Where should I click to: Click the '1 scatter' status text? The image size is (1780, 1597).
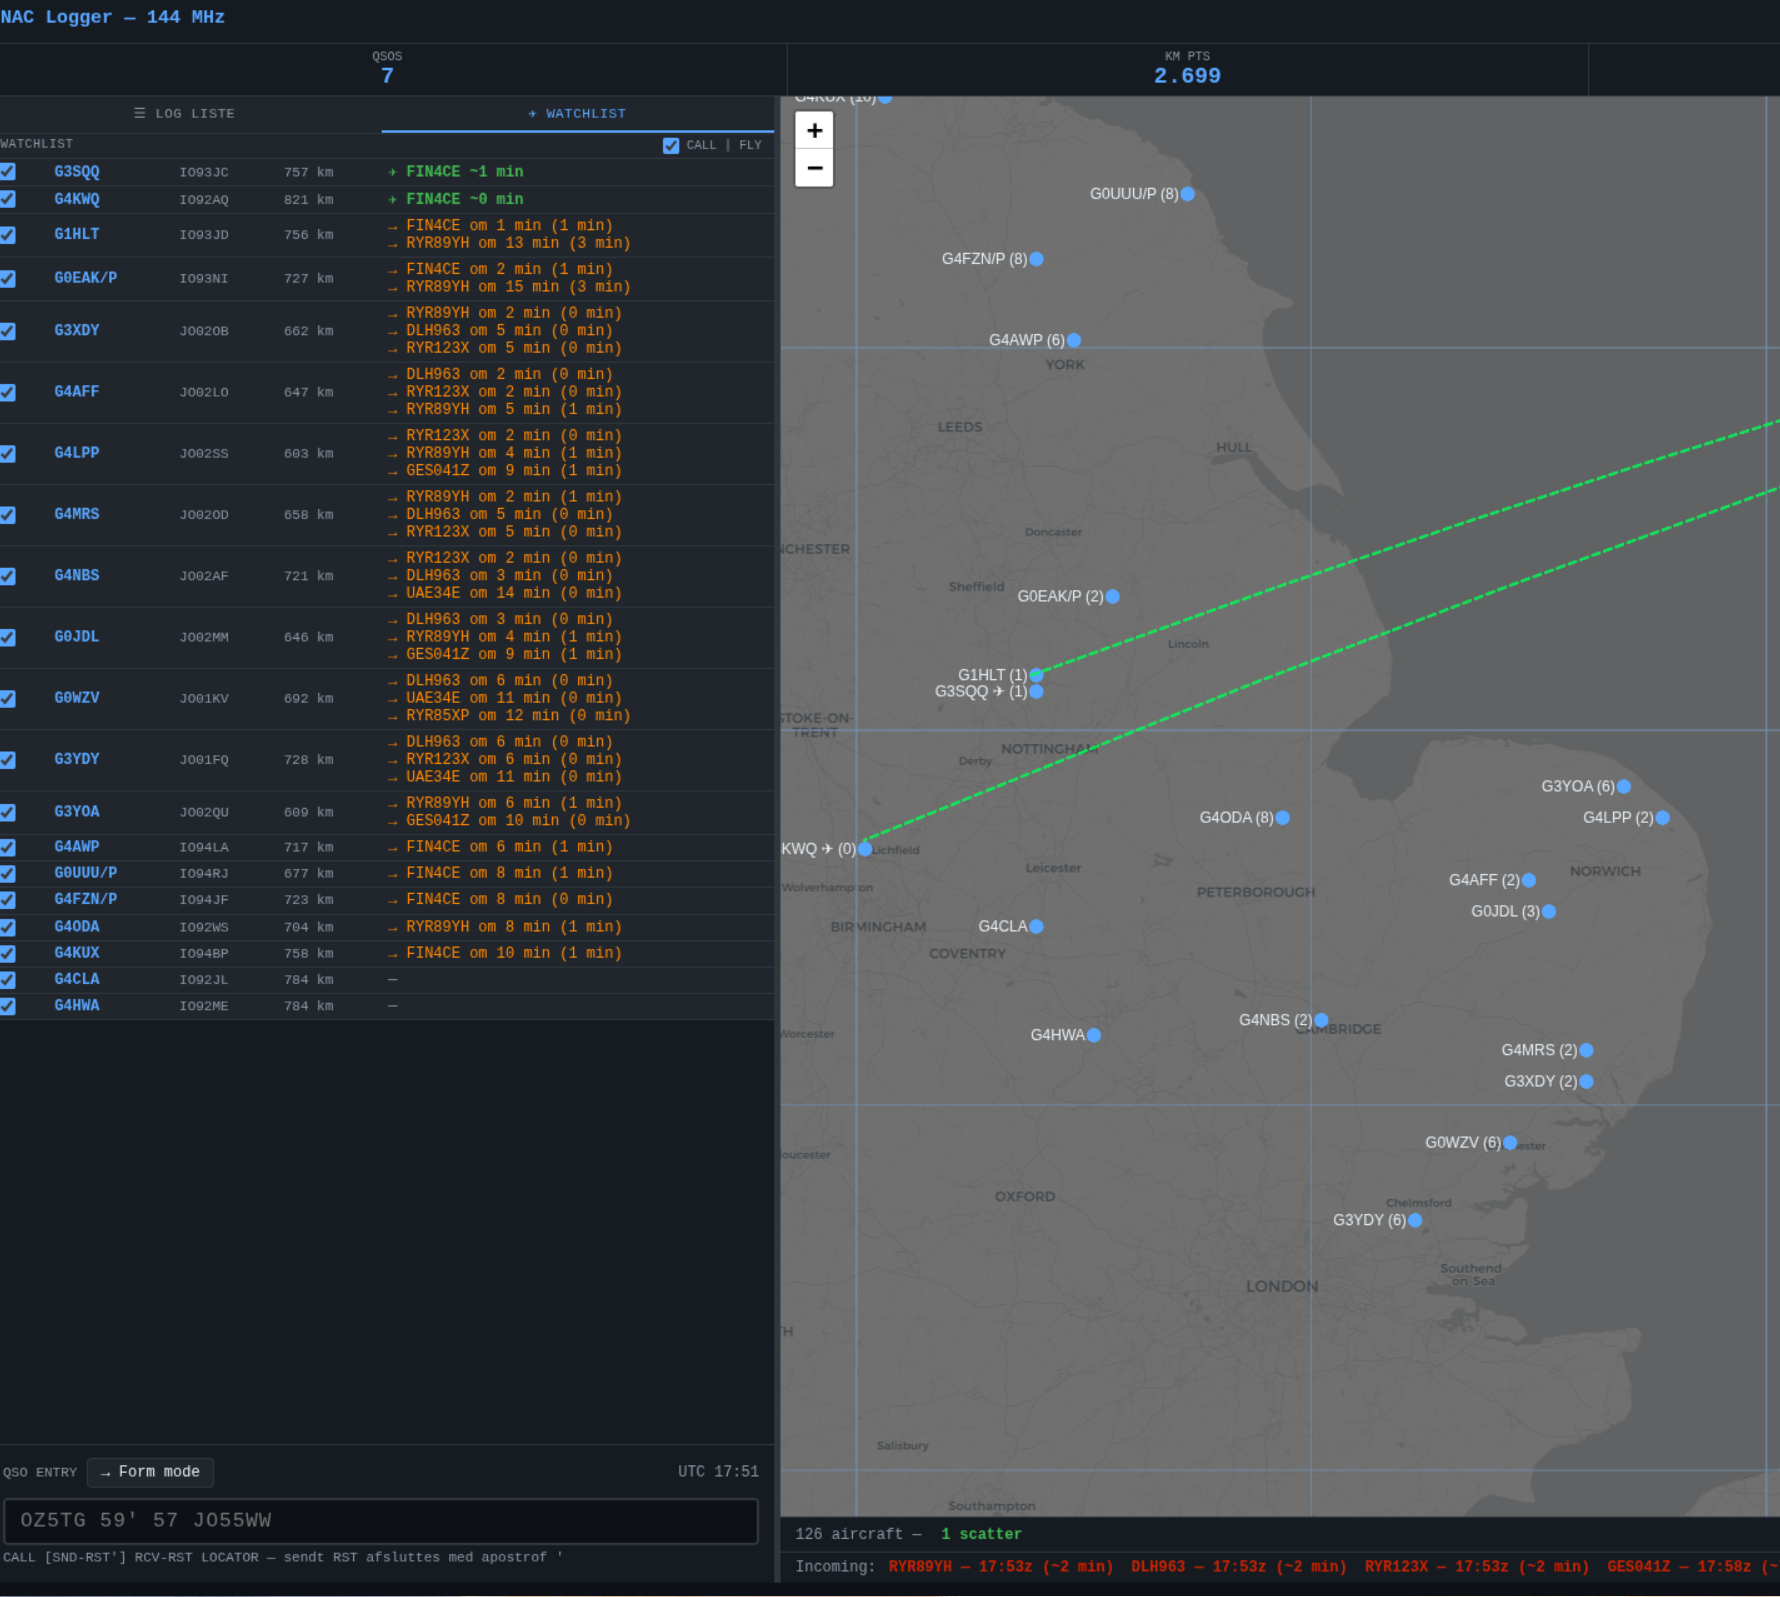click(x=981, y=1534)
